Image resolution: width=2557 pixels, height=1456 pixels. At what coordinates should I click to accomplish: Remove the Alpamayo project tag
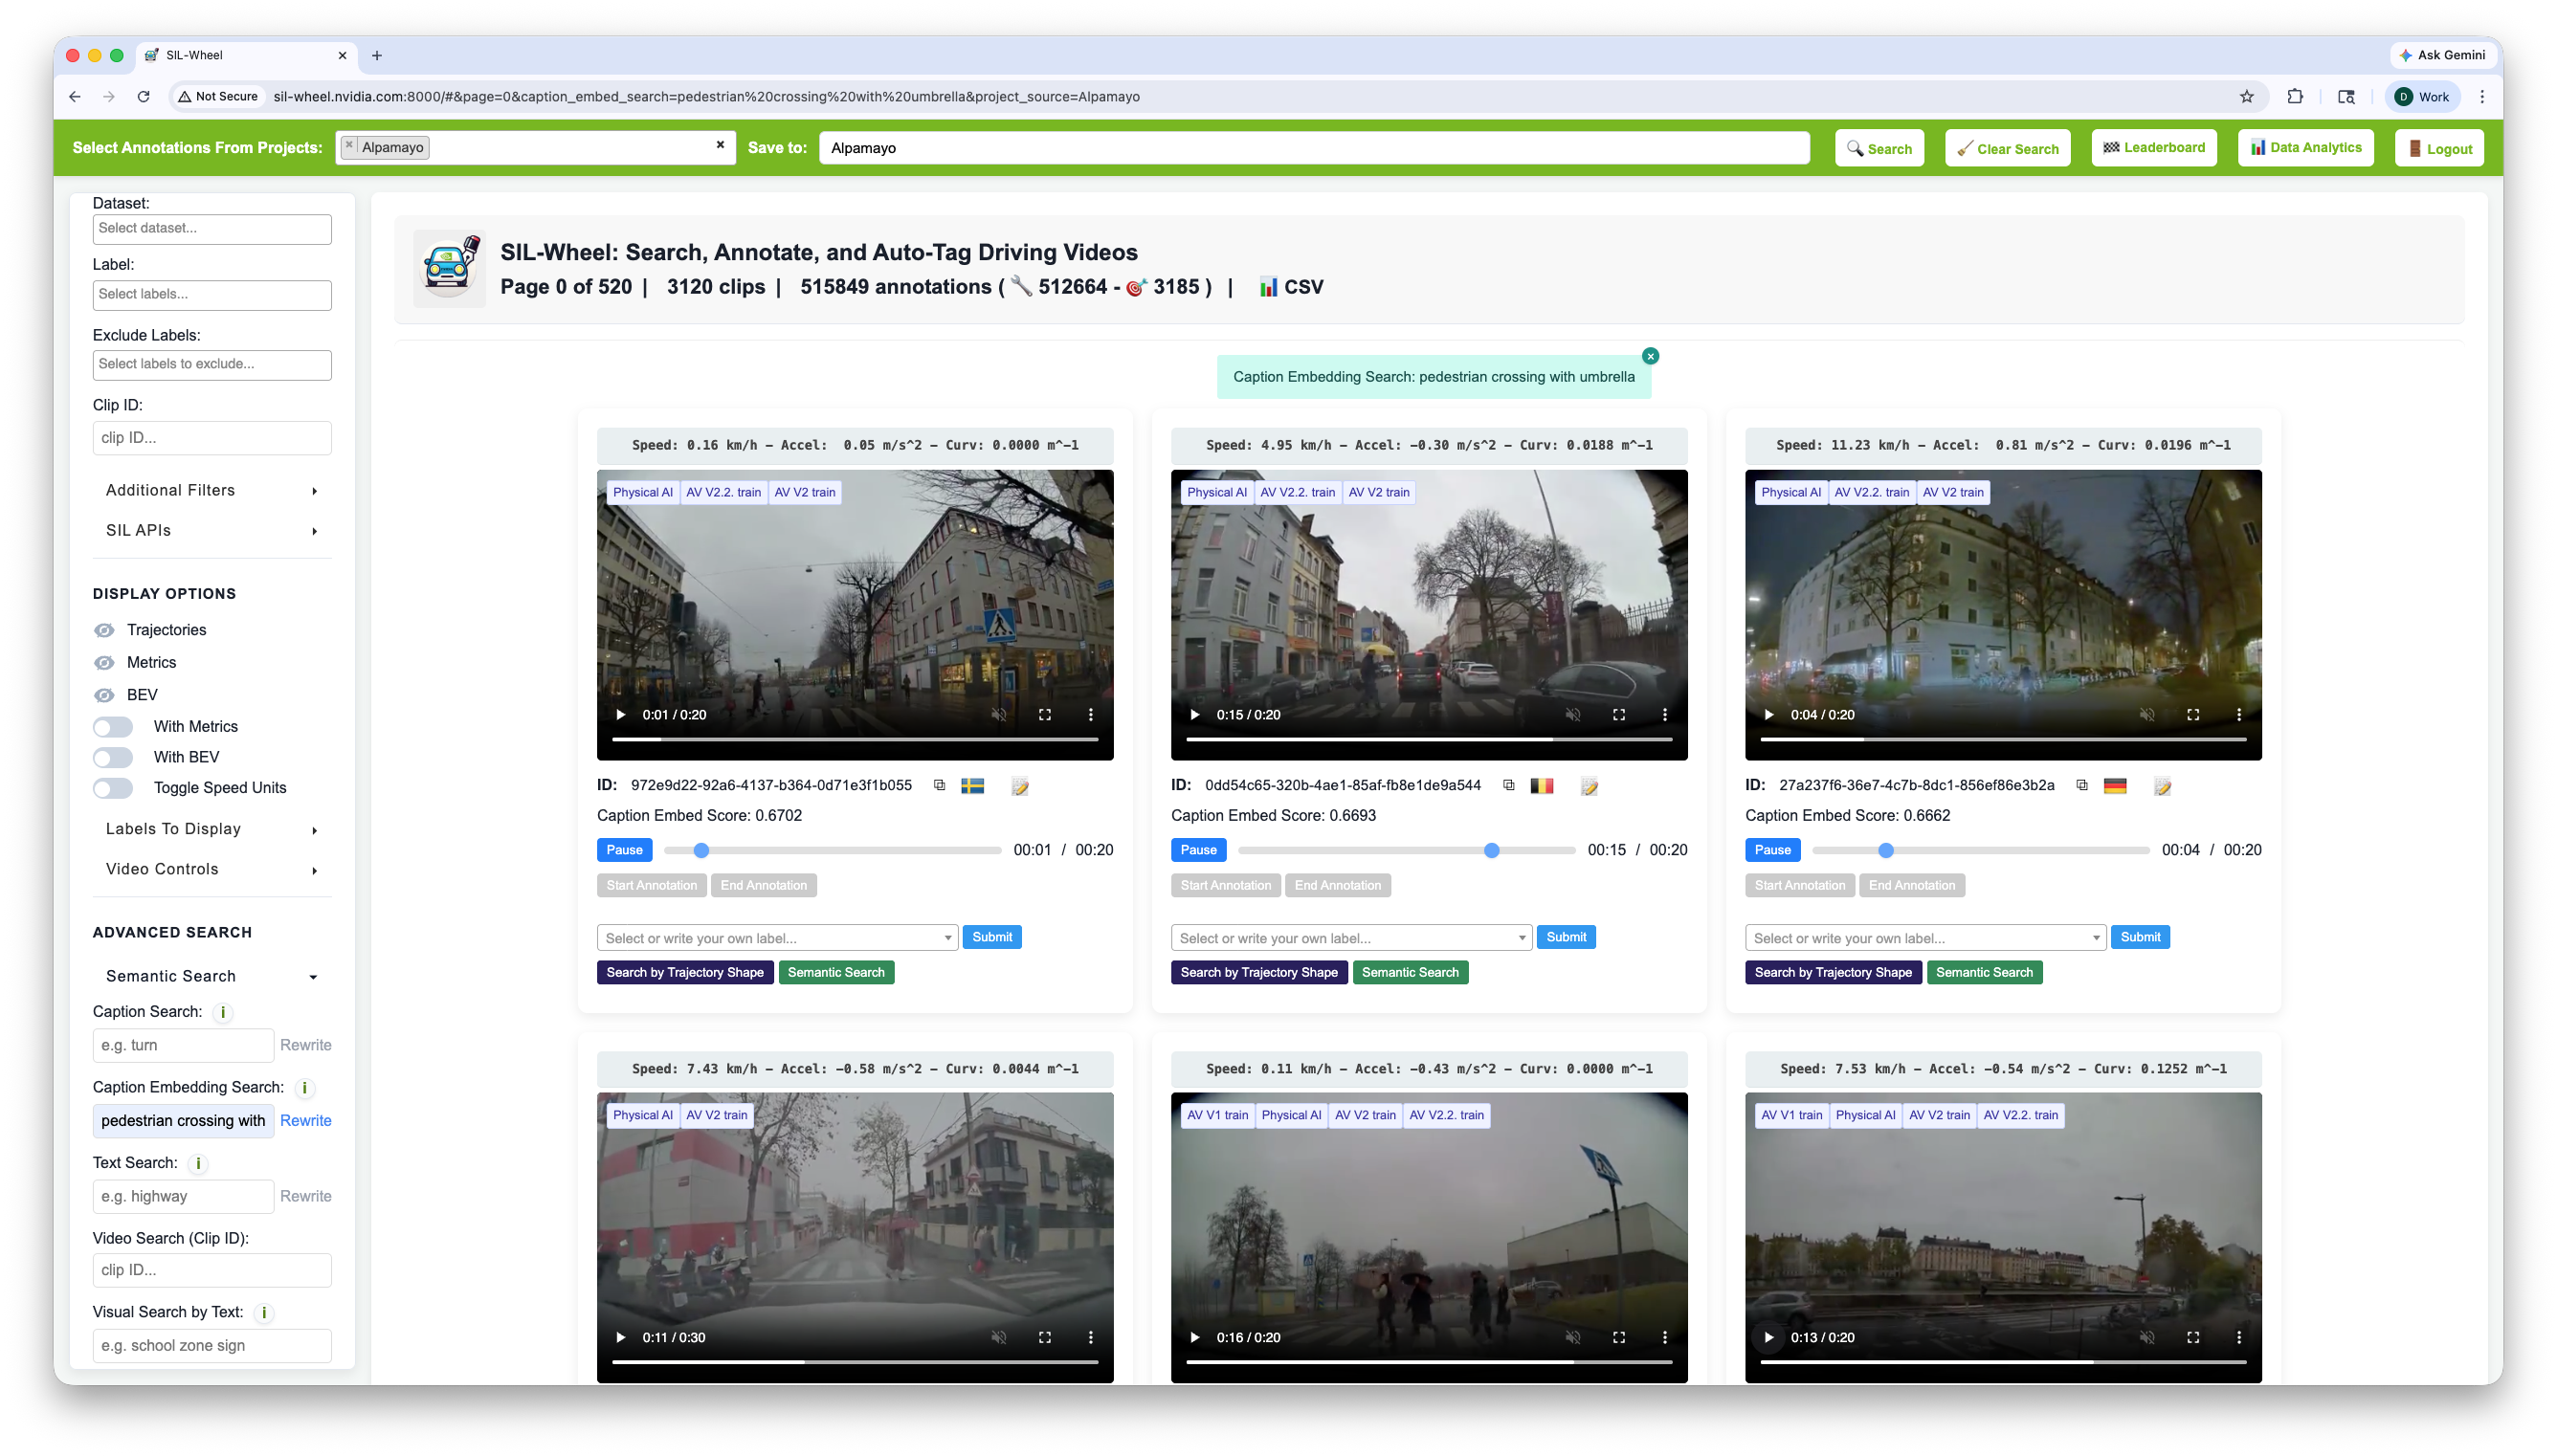coord(349,146)
